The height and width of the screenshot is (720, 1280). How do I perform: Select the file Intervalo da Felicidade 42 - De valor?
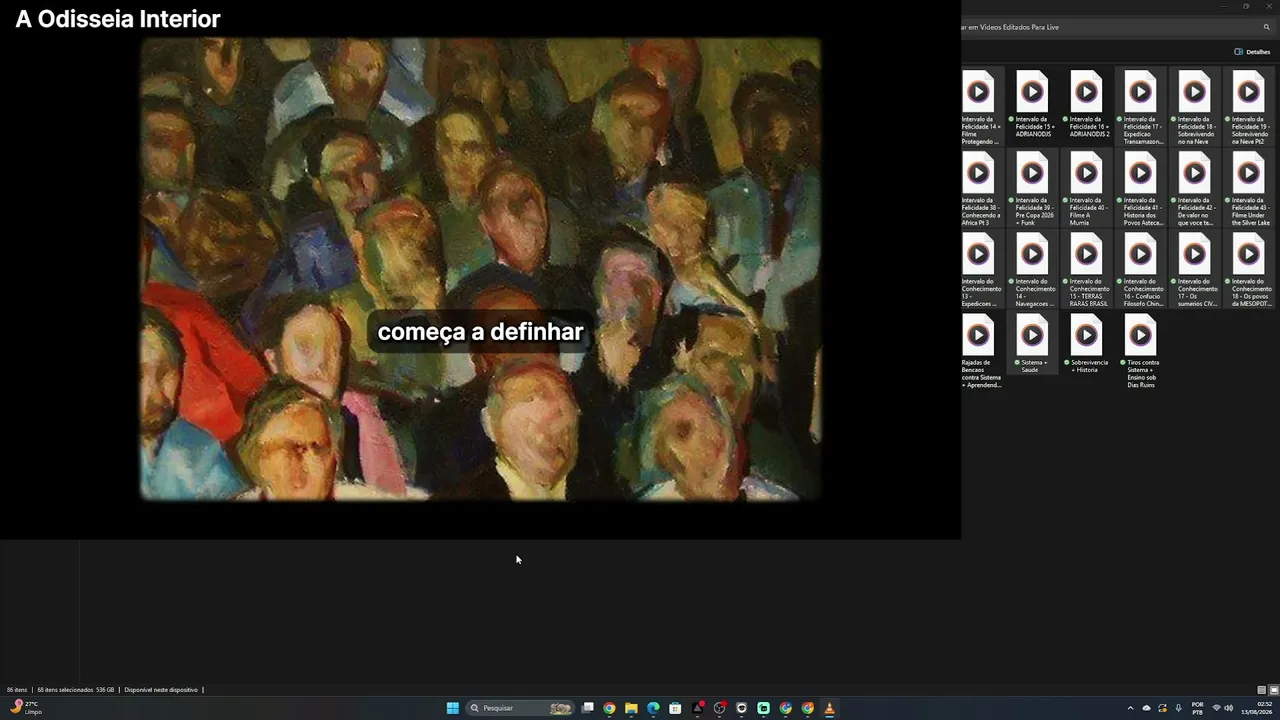pos(1195,189)
